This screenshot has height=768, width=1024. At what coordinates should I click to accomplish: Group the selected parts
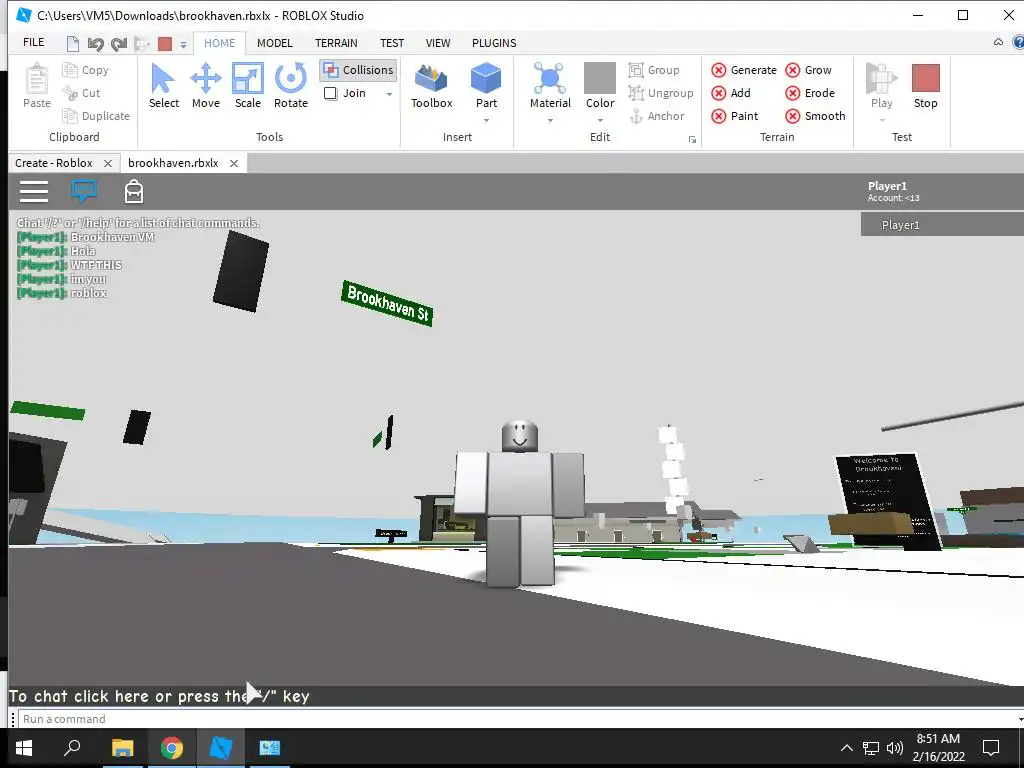point(654,70)
